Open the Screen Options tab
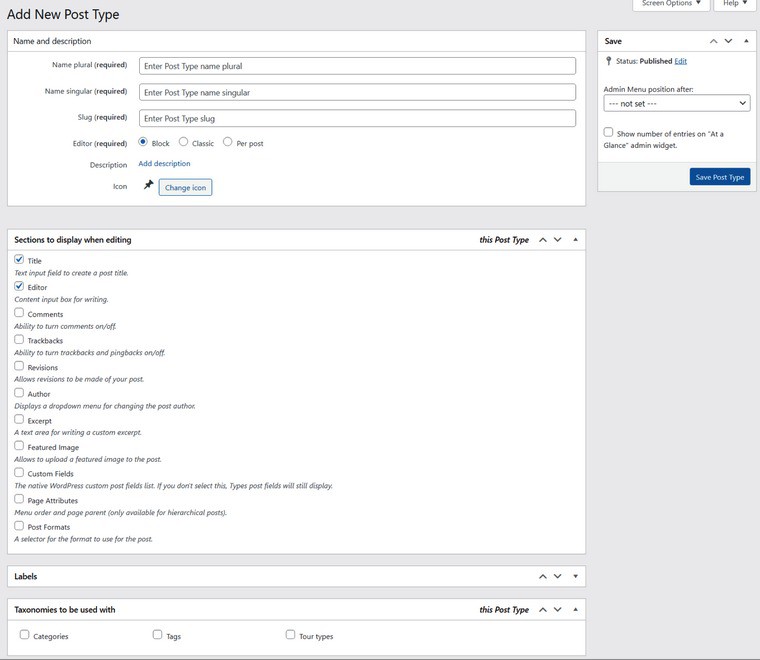The width and height of the screenshot is (760, 660). [671, 4]
